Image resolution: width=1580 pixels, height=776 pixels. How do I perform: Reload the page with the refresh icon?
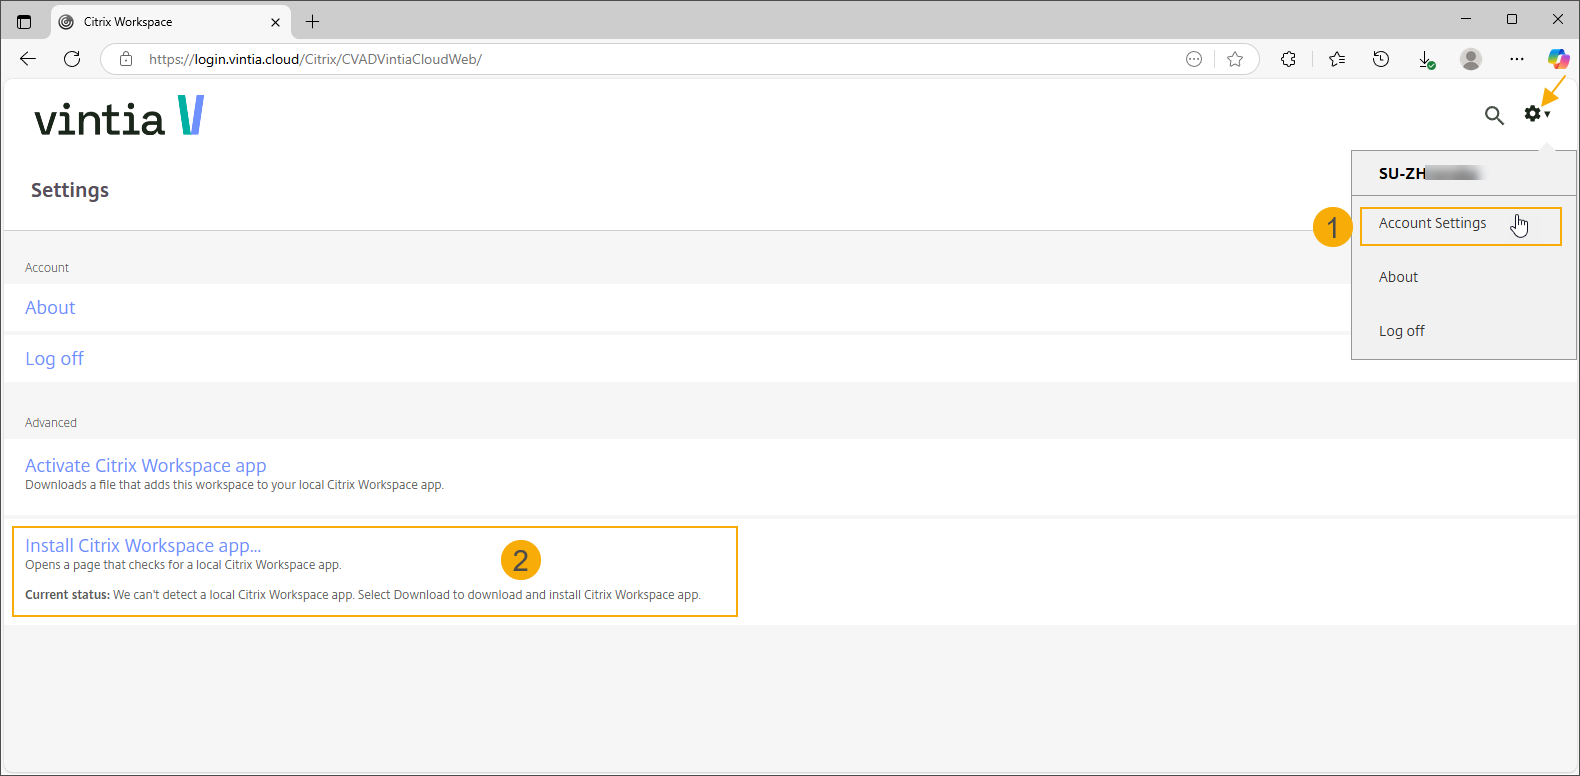(x=72, y=59)
